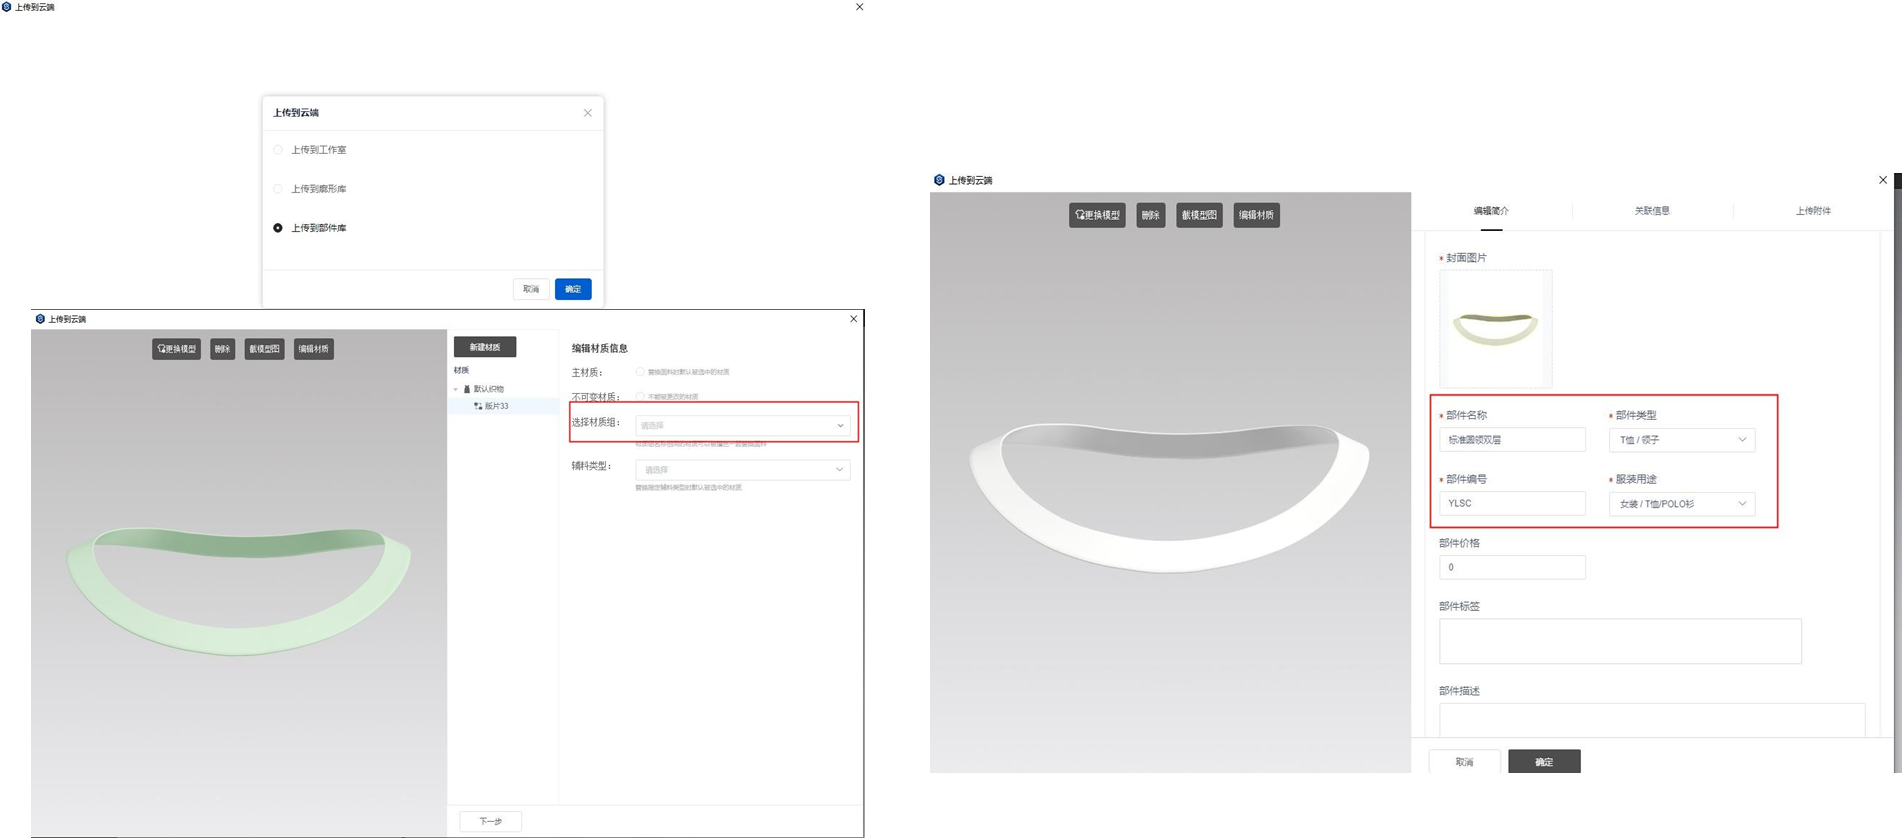Viewport: 1902px width, 838px height.
Task: Select the 上传到工作室 radio option
Action: pos(278,150)
